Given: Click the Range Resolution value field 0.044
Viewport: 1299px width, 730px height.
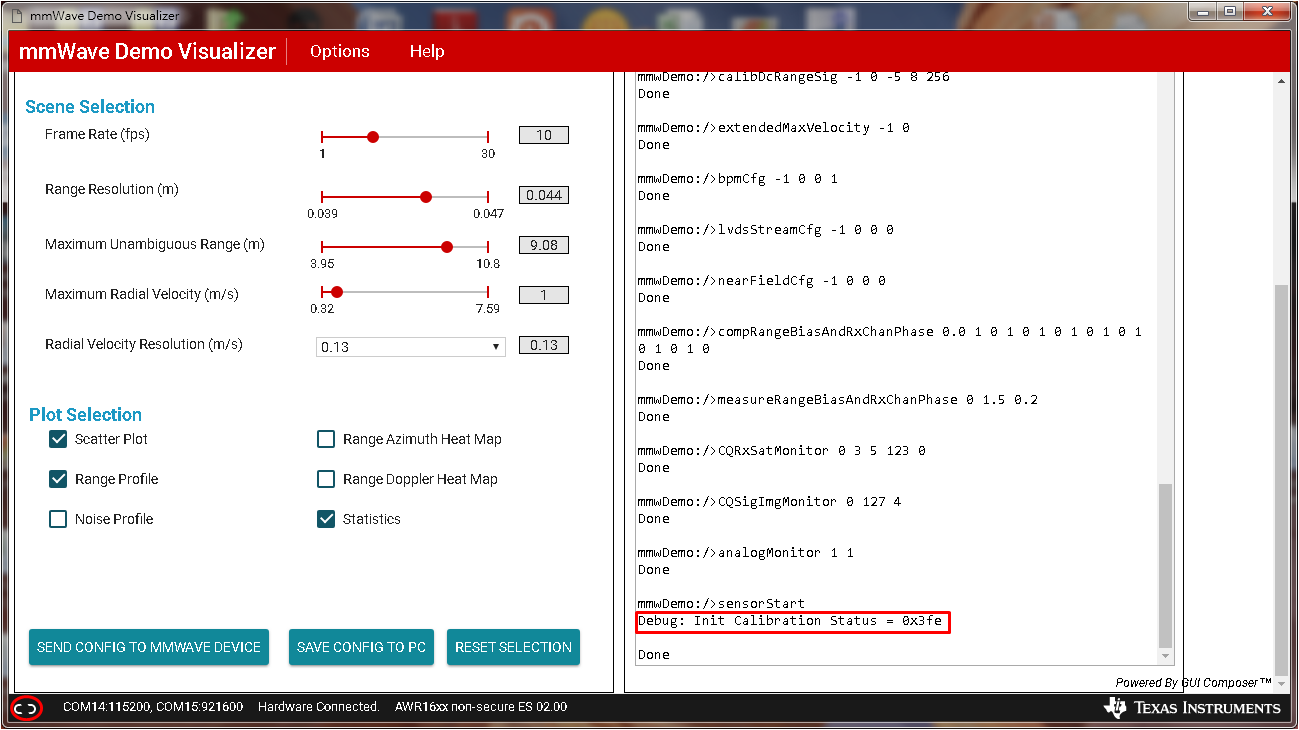Looking at the screenshot, I should pos(544,195).
